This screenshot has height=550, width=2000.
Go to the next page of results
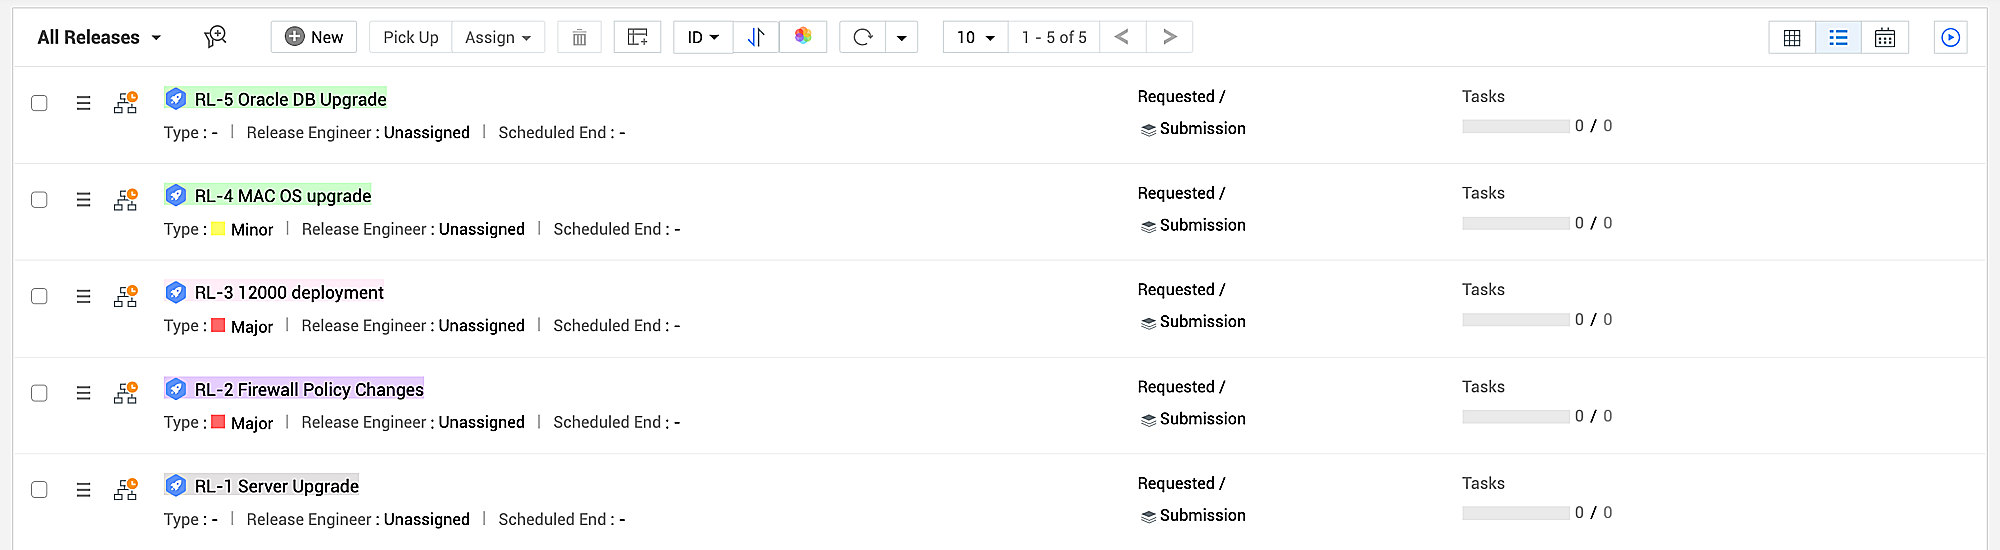[x=1169, y=38]
